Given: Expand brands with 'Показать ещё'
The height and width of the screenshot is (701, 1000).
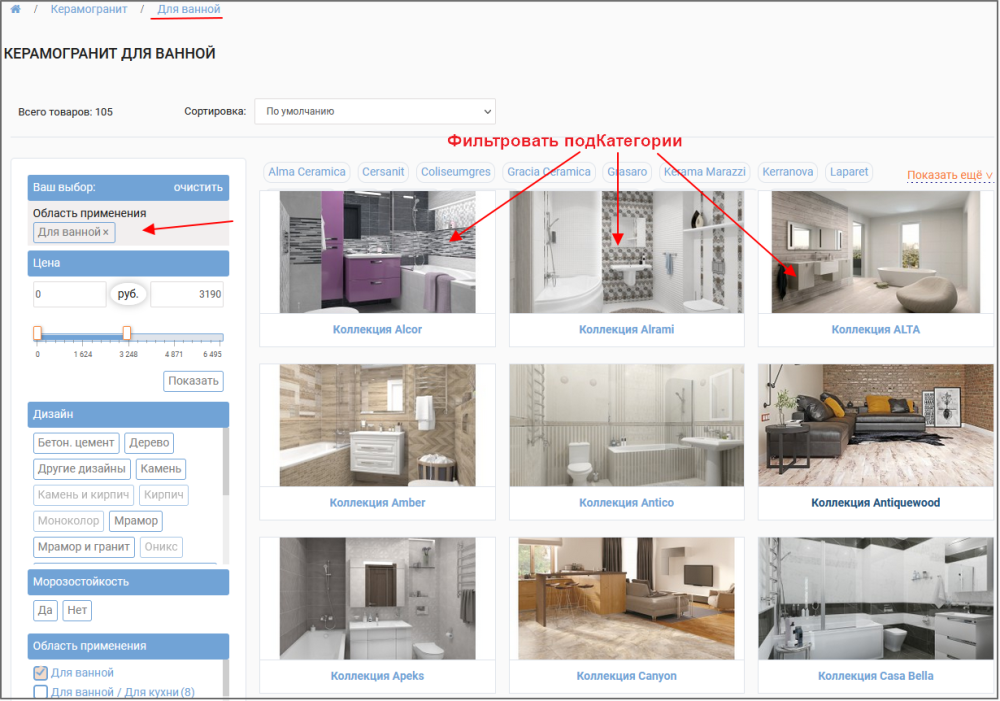Looking at the screenshot, I should coord(949,175).
